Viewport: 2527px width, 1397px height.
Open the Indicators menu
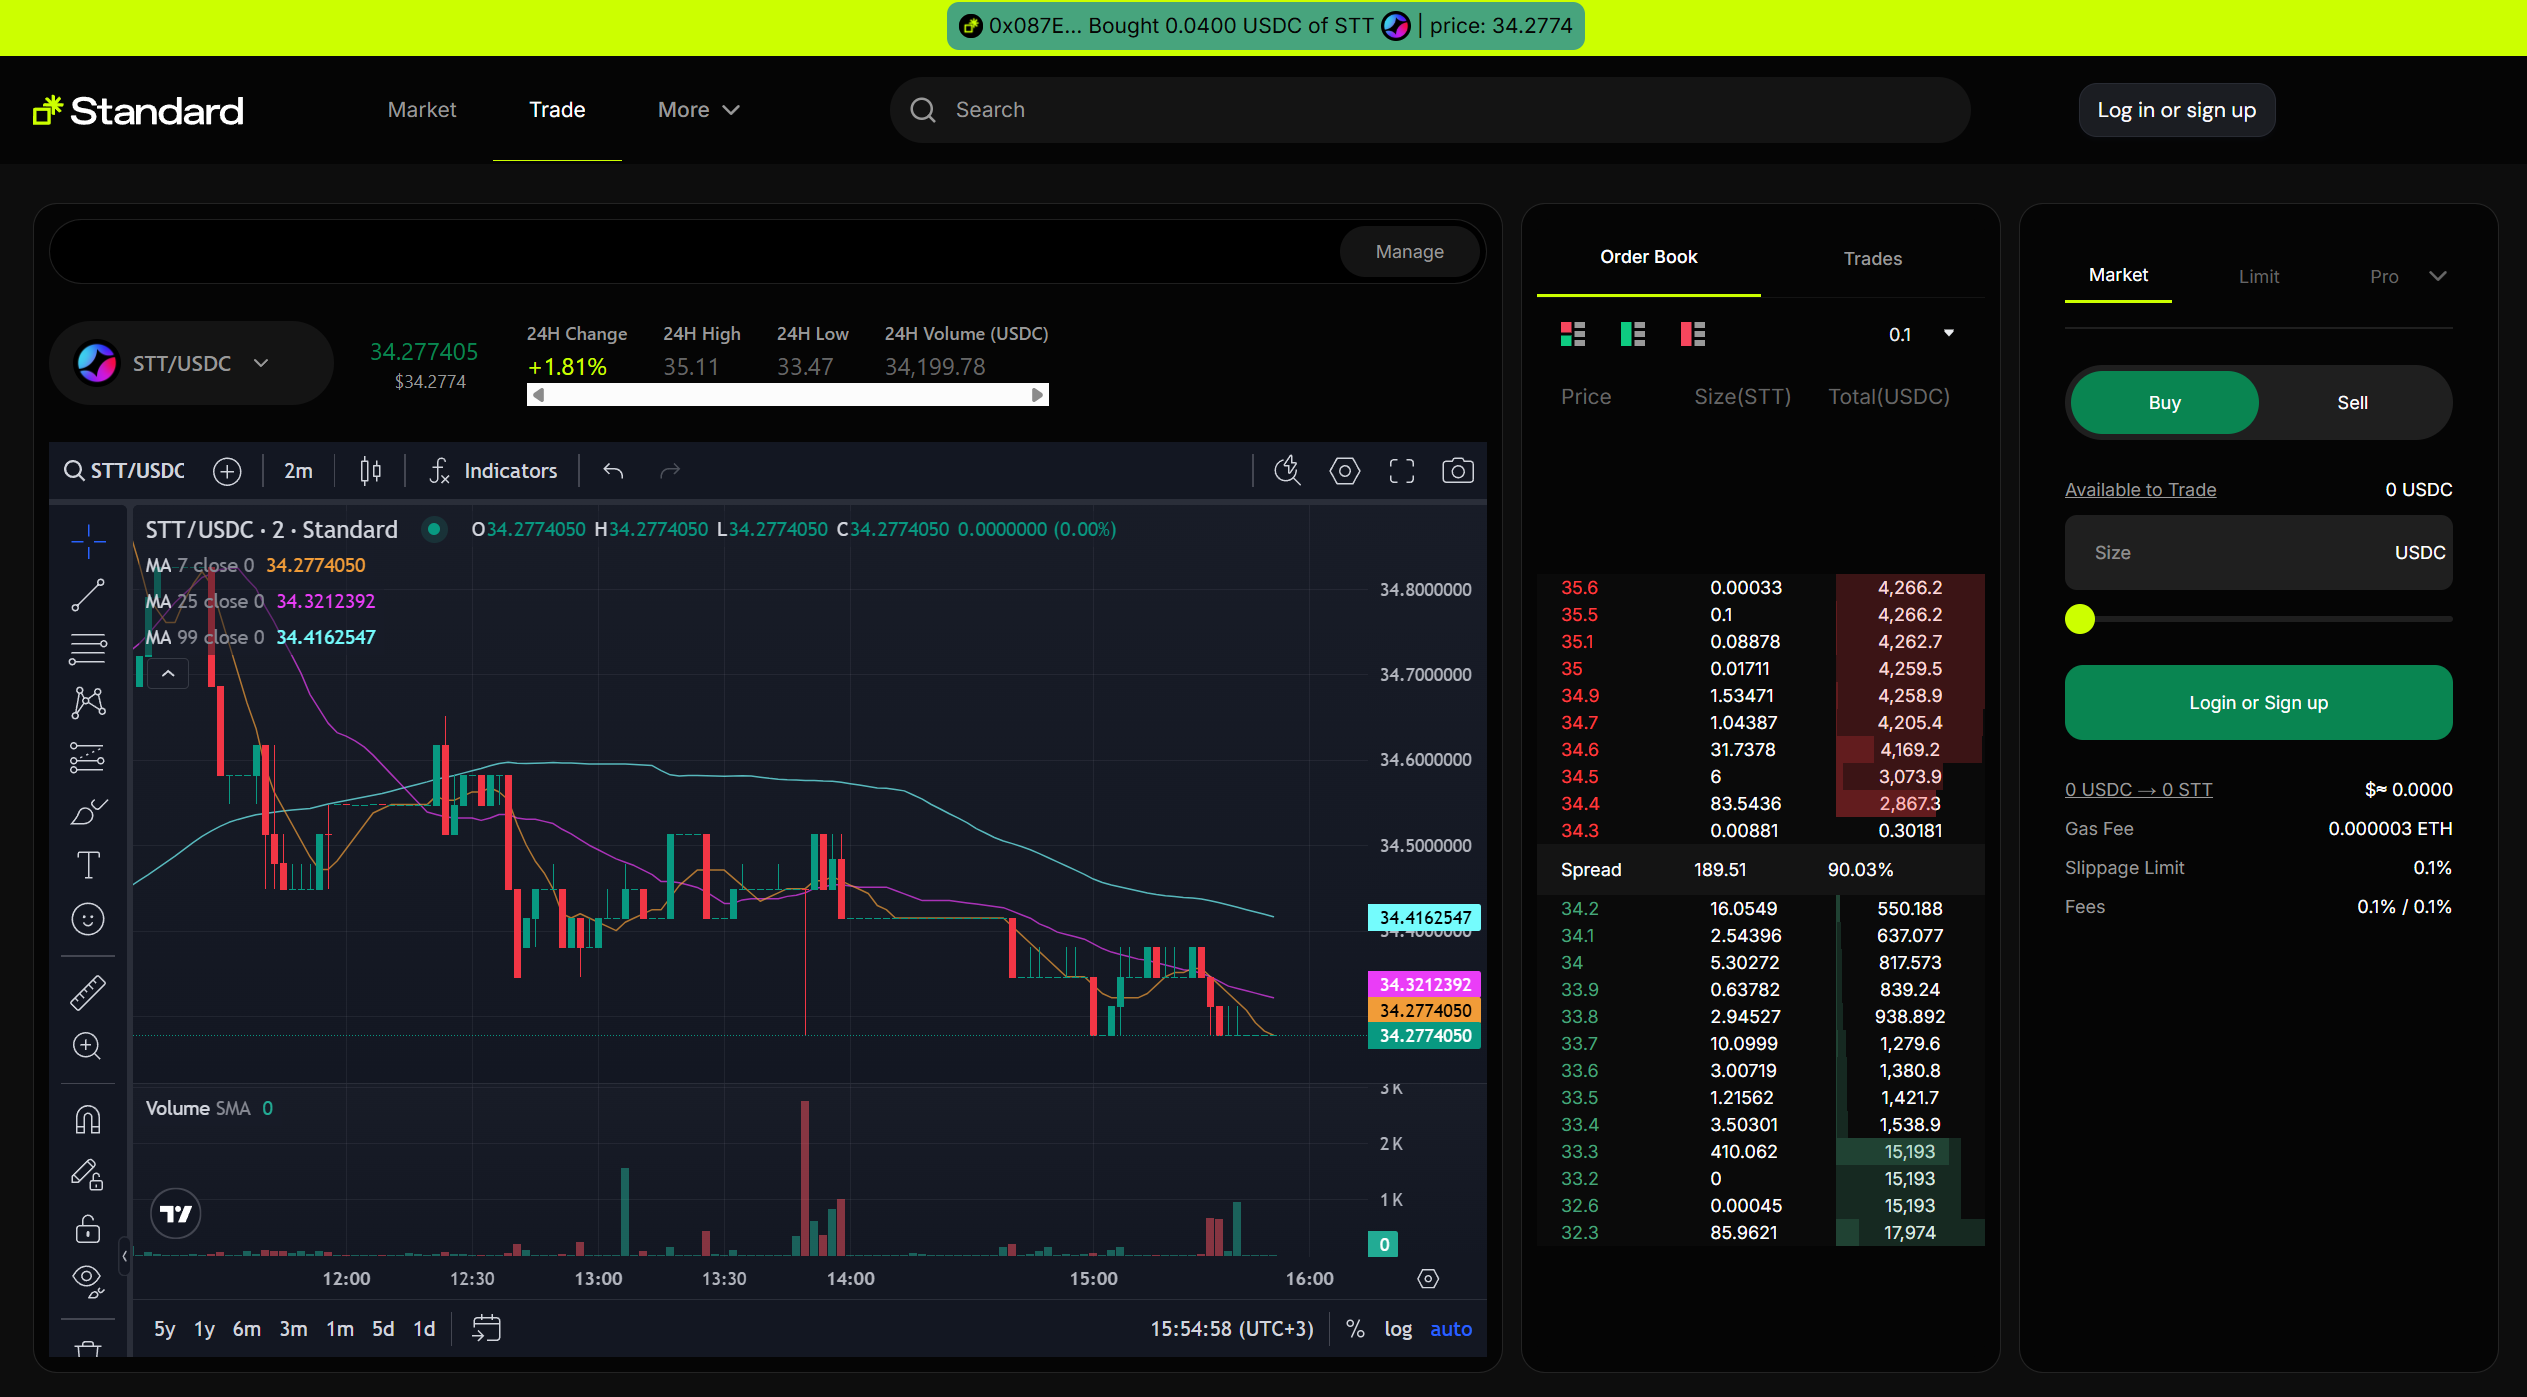[x=493, y=471]
